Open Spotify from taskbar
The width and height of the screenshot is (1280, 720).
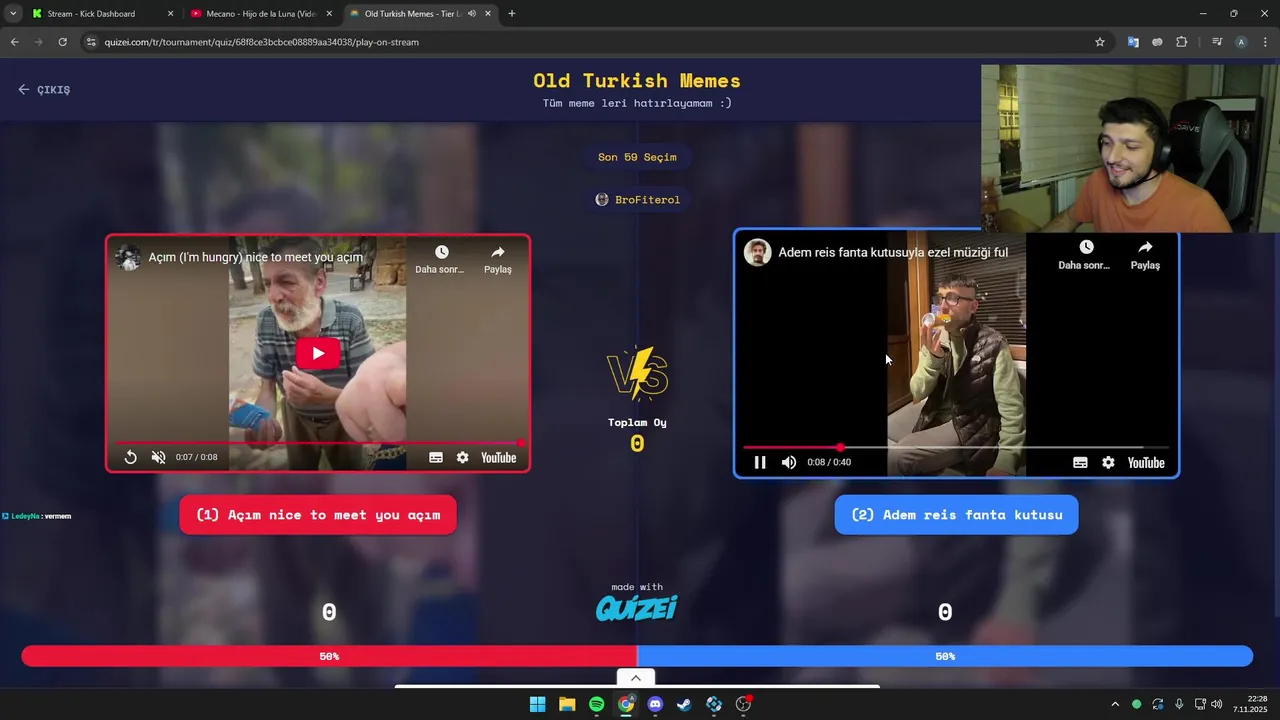point(596,704)
